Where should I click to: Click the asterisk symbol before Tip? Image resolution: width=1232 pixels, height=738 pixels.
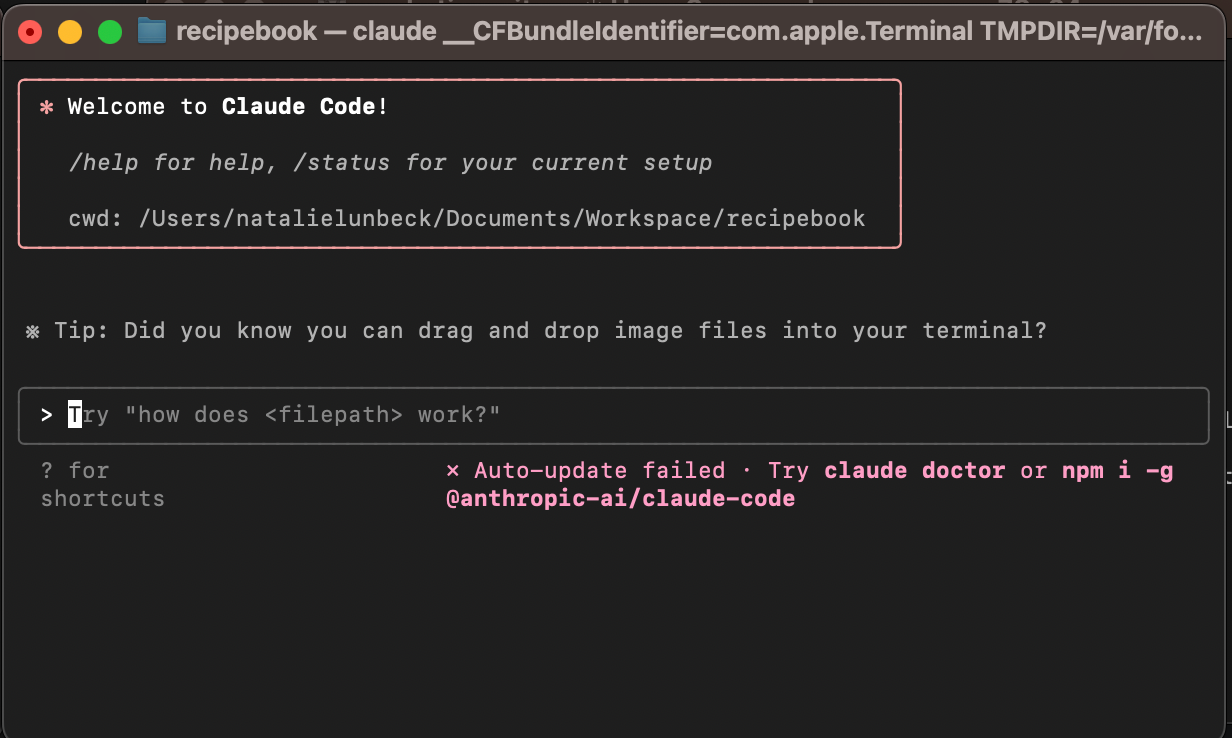tap(33, 331)
